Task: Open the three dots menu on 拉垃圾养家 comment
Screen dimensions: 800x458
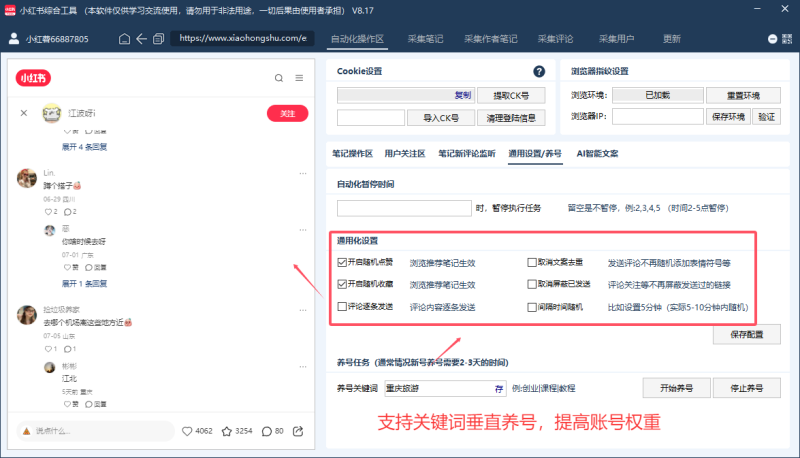Action: pos(303,310)
